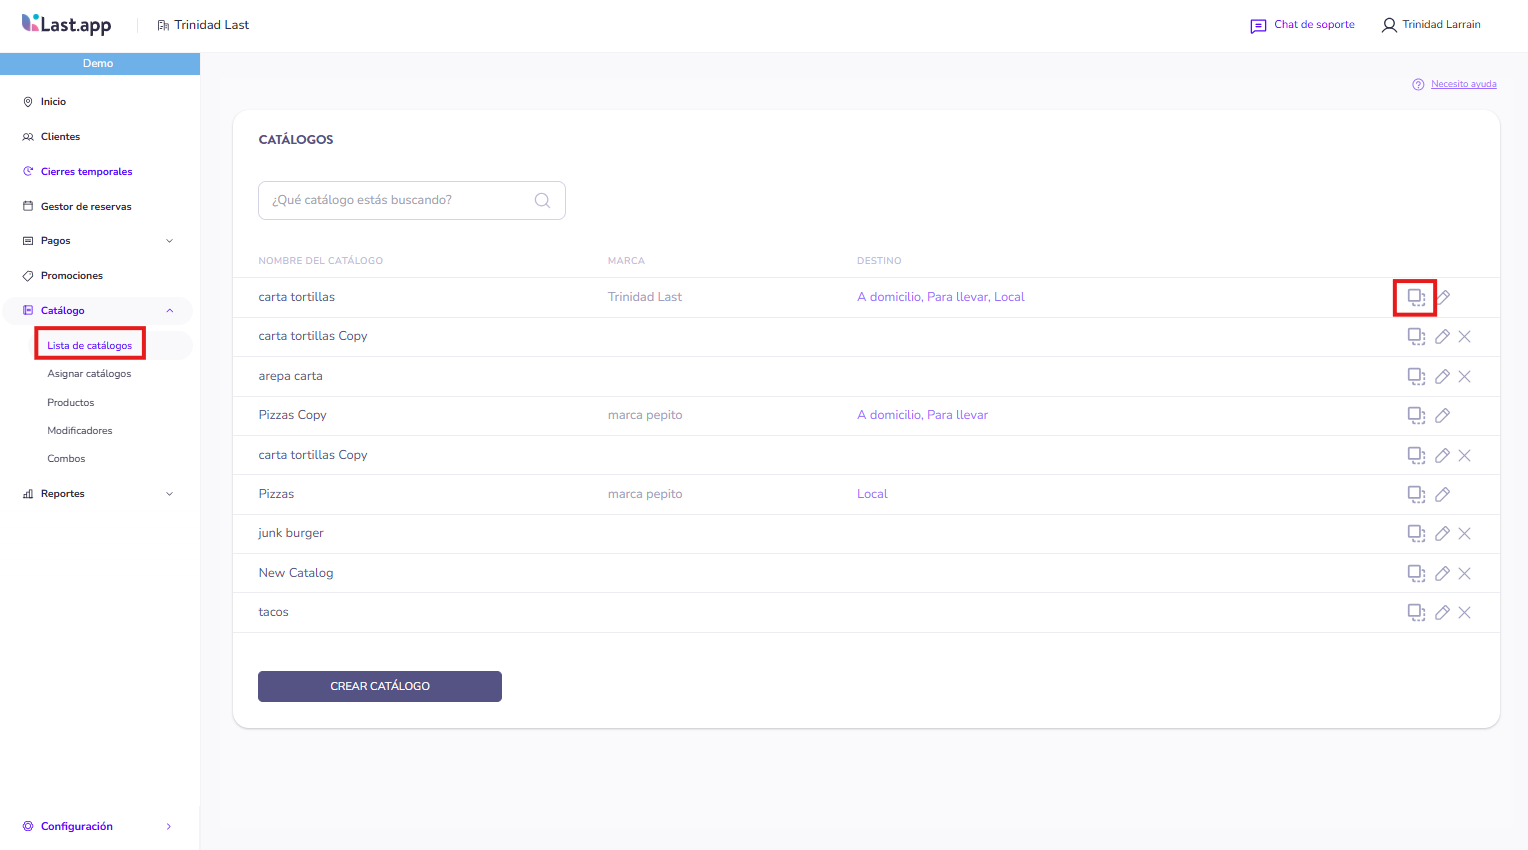Open the Trinidad Larrain user profile
1528x850 pixels.
(1431, 25)
